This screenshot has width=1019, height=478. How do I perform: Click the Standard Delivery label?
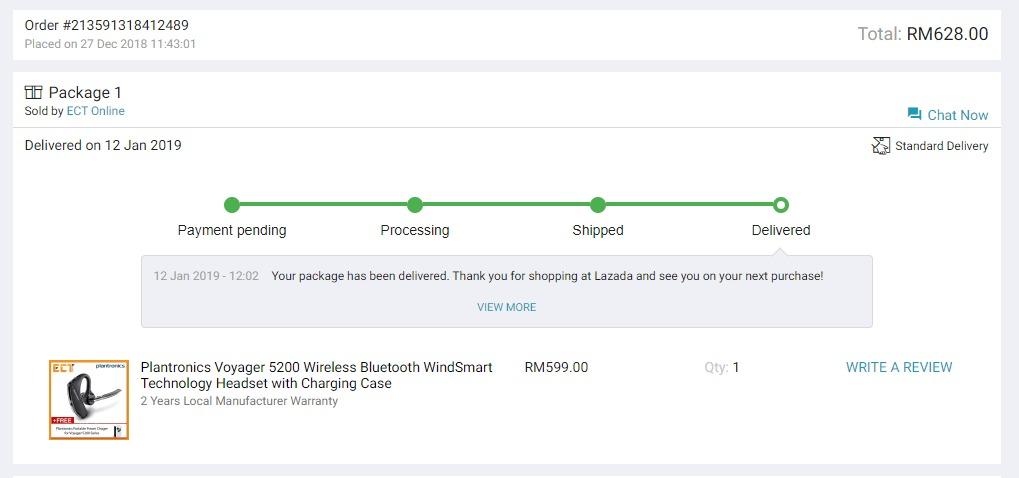coord(942,146)
